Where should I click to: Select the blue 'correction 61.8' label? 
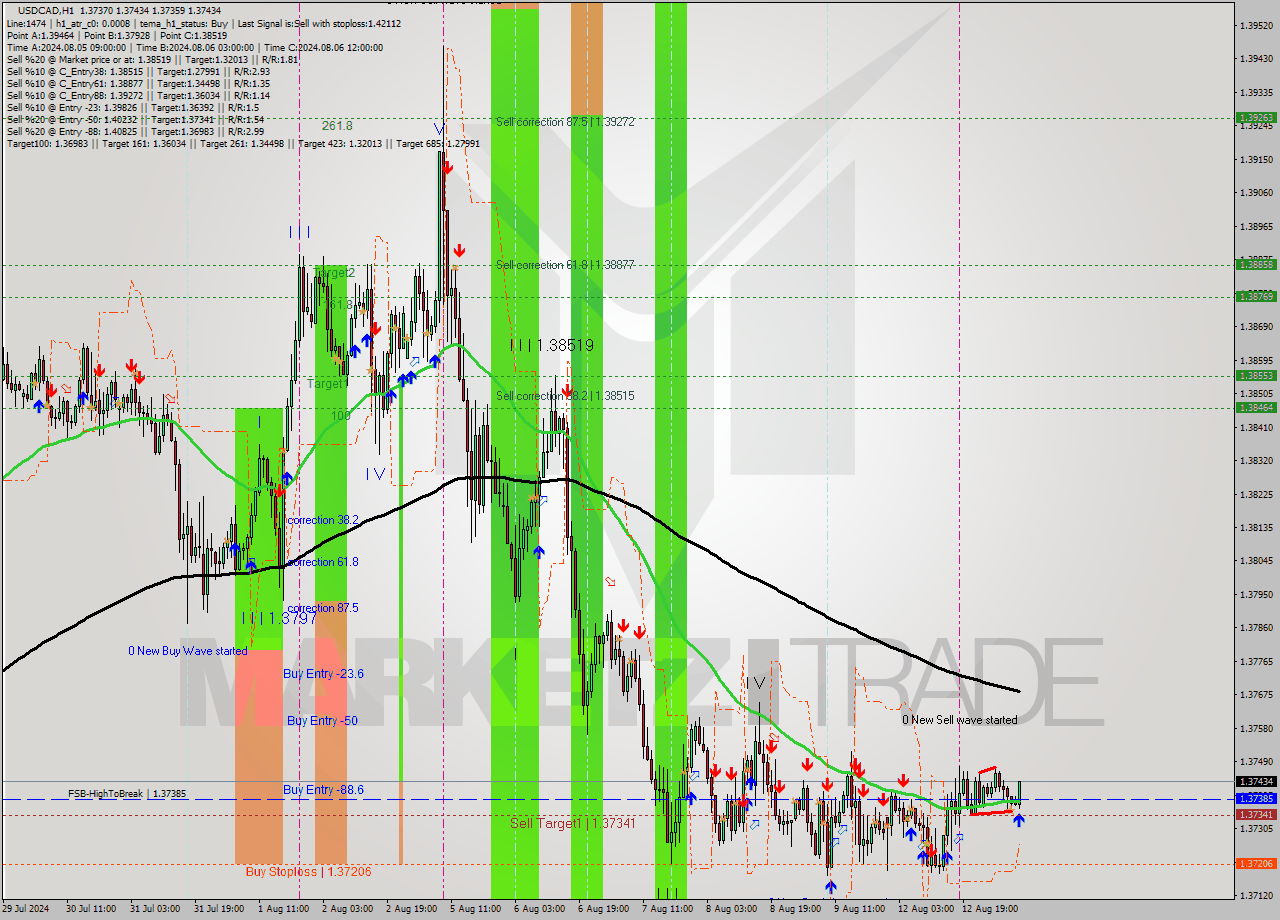(322, 562)
